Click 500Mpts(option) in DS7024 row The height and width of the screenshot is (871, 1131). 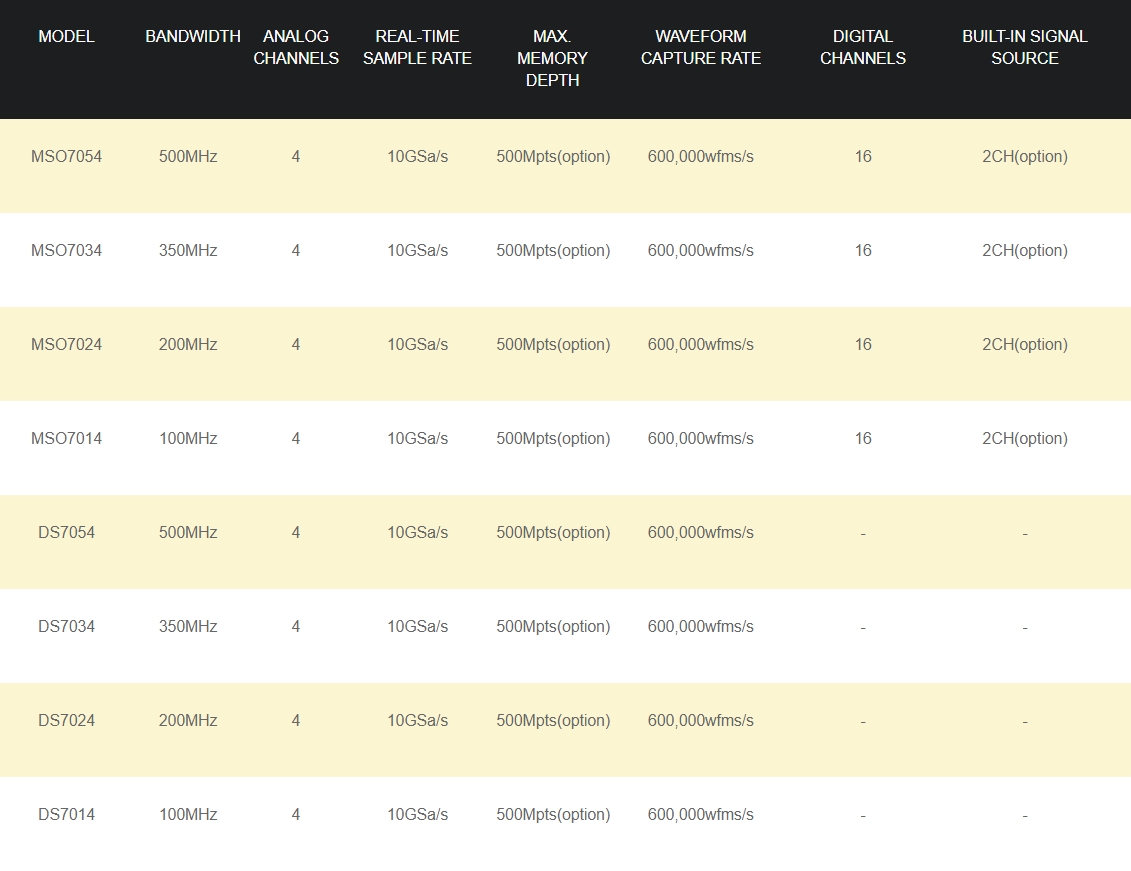[553, 720]
